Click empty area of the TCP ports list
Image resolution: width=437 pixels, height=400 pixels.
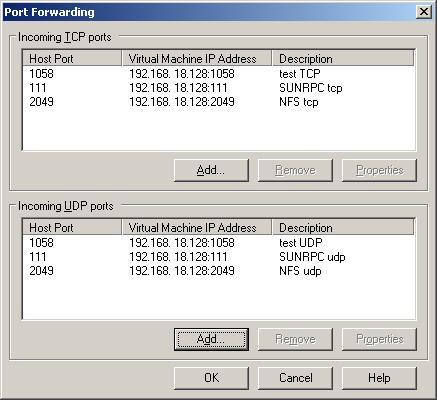click(219, 129)
